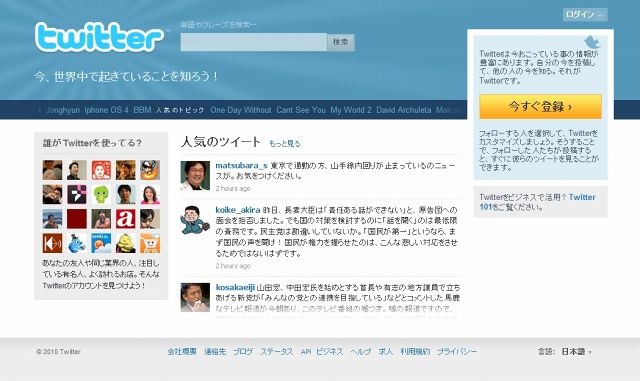Open ビジネス footer link

point(330,352)
